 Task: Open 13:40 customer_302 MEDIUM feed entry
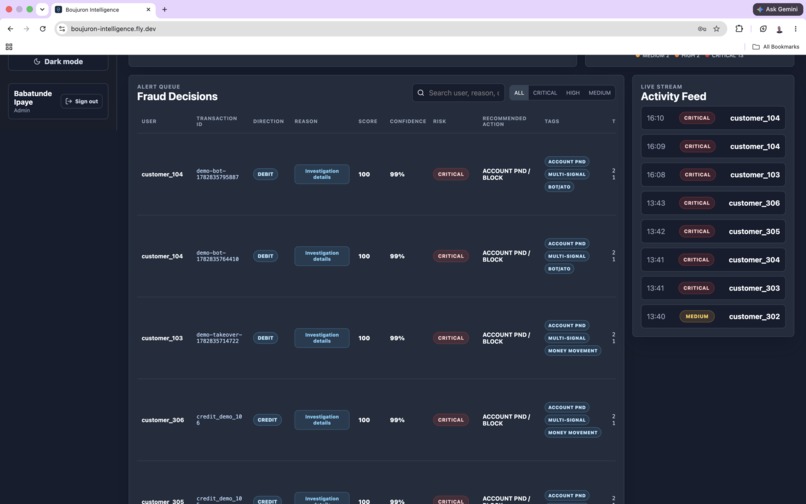713,316
